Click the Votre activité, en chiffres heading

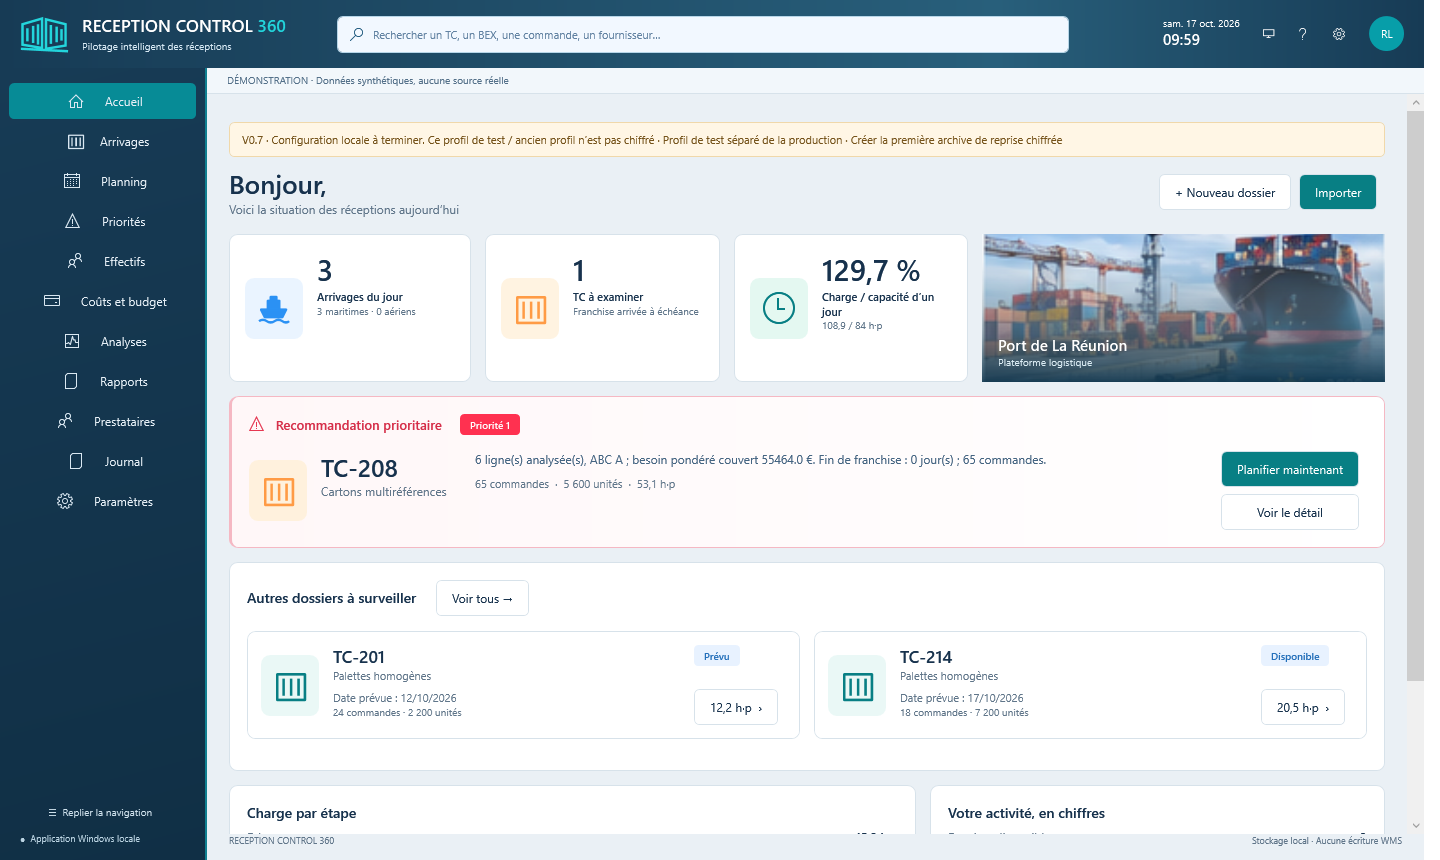(1026, 813)
